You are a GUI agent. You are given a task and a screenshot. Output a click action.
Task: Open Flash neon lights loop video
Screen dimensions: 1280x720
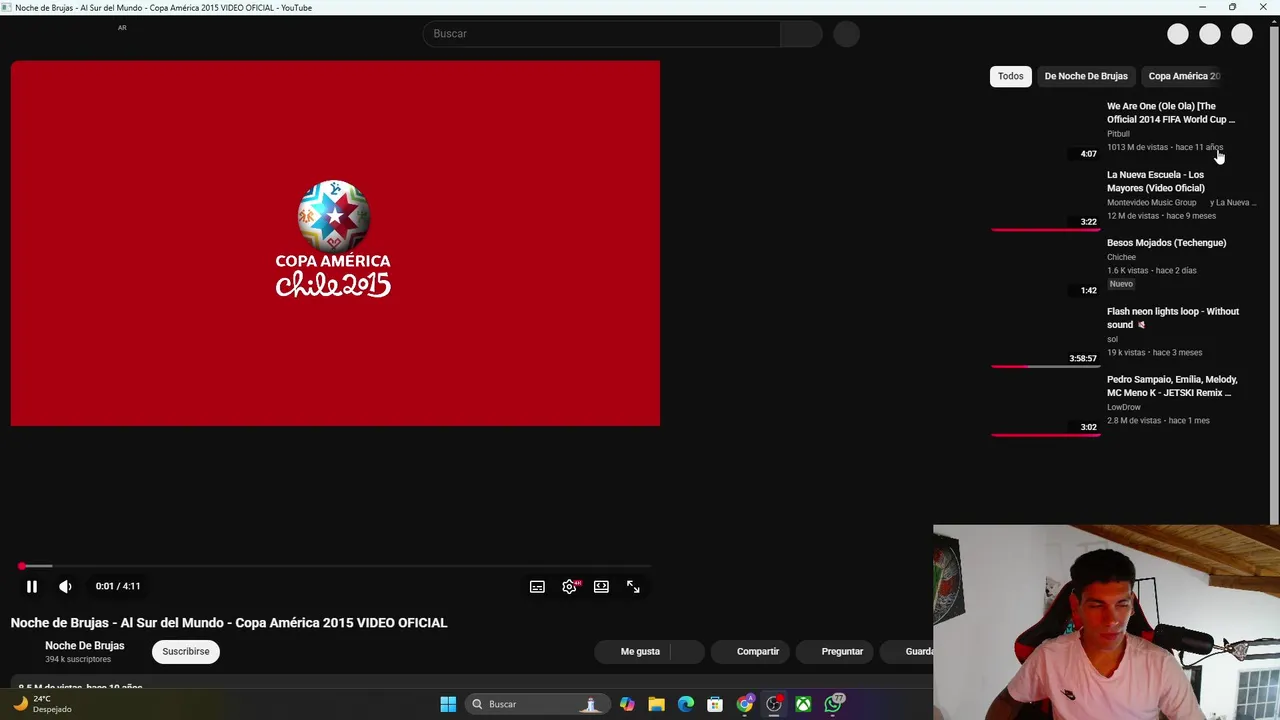[1173, 318]
